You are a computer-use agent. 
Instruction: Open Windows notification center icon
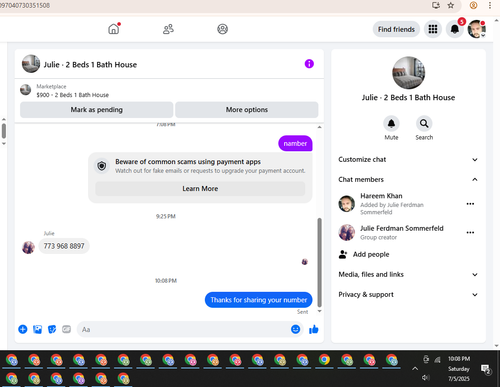485,369
